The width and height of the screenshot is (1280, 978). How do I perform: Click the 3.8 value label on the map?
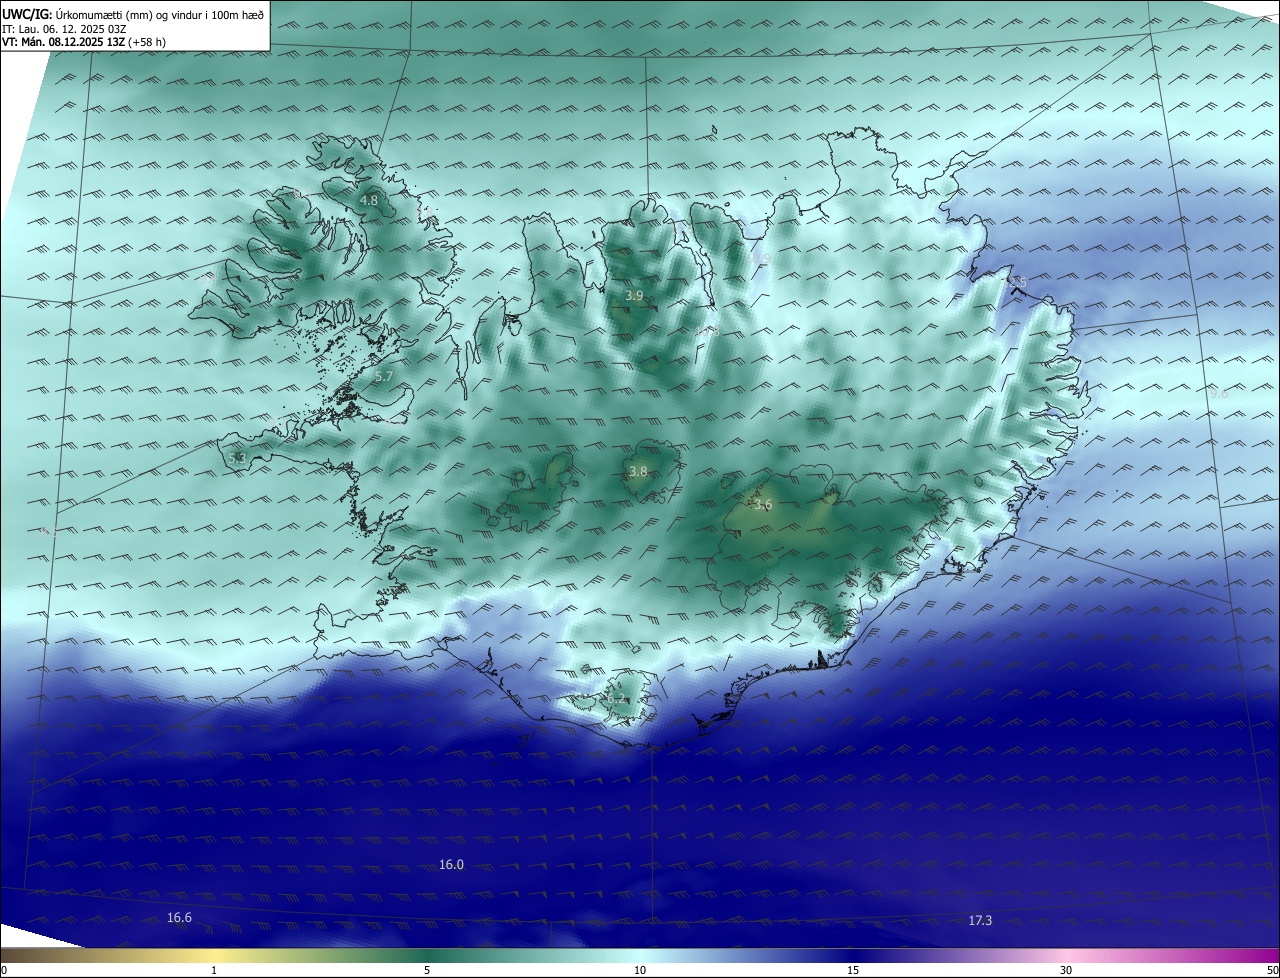click(x=638, y=471)
